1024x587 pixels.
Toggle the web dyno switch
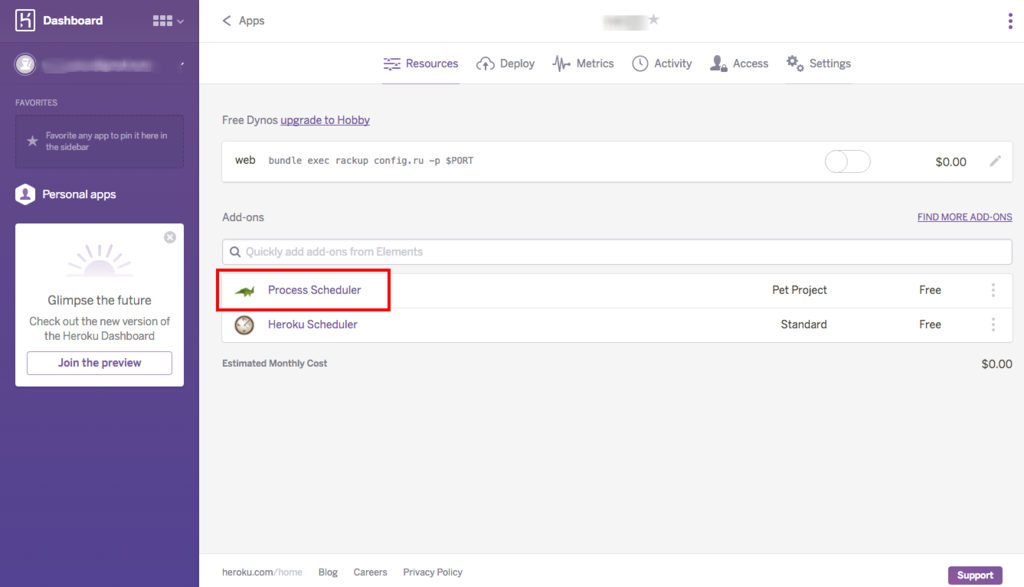pos(847,161)
